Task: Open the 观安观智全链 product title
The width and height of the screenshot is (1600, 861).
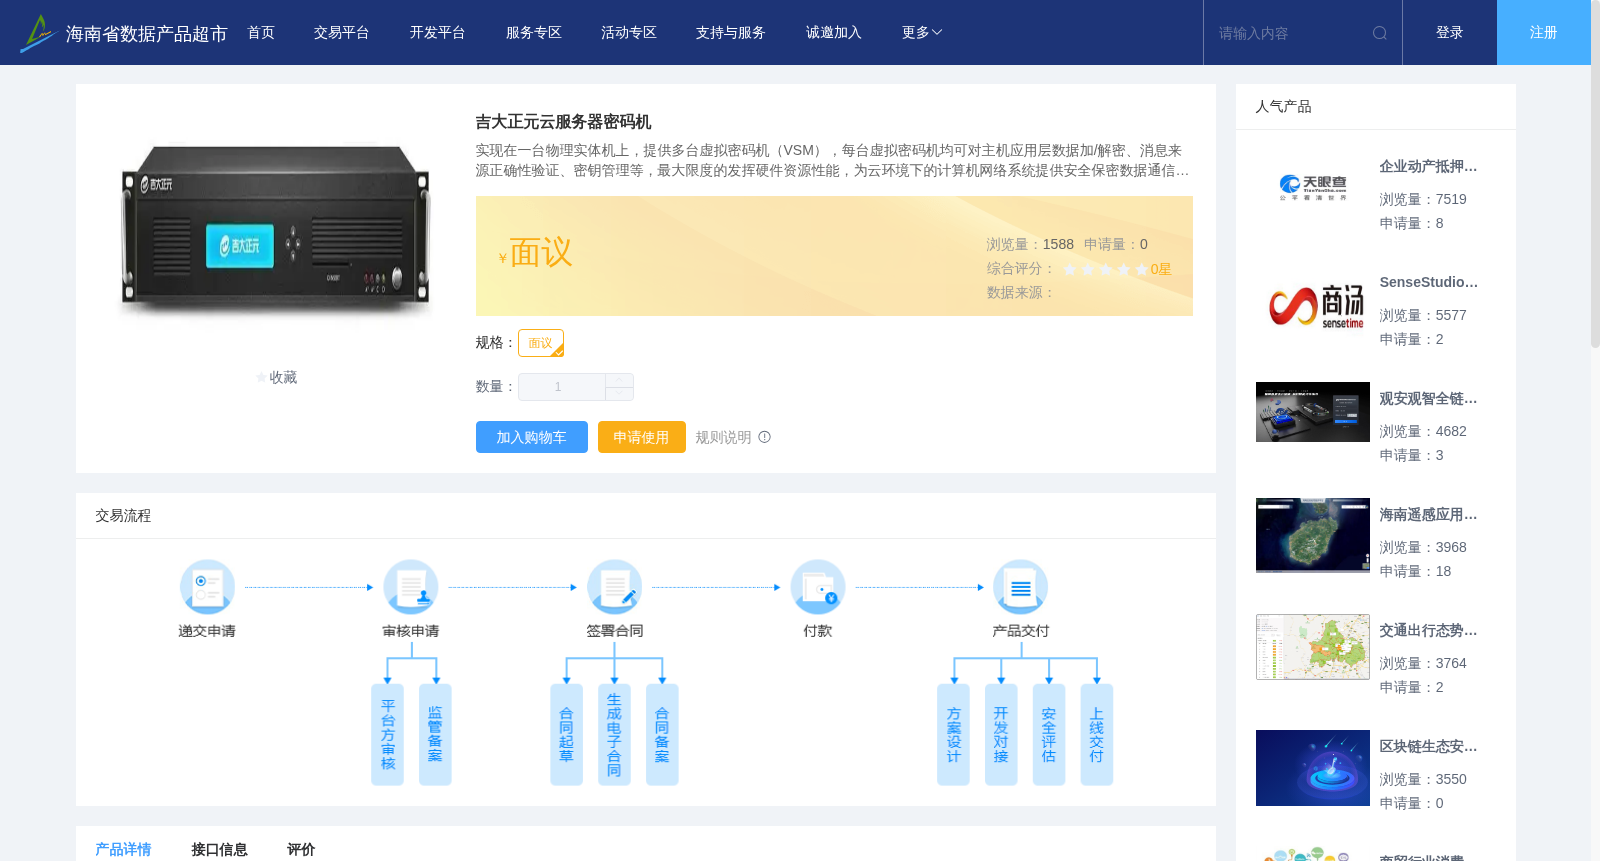Action: tap(1428, 399)
